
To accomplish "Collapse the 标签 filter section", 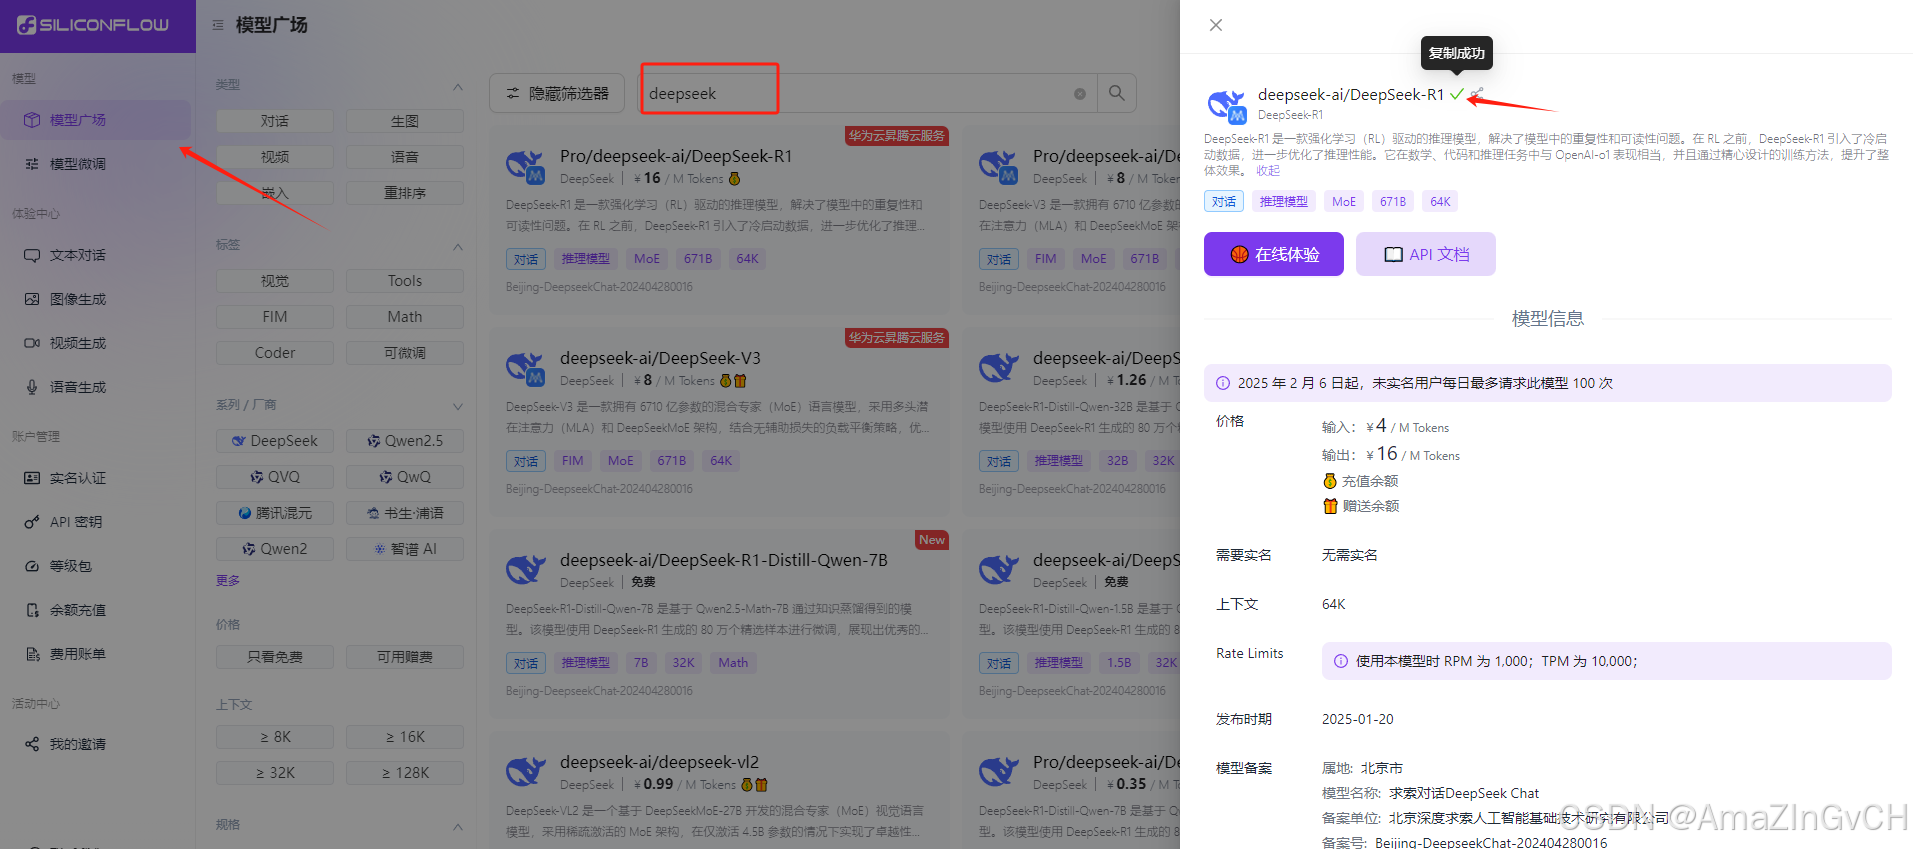I will point(458,246).
